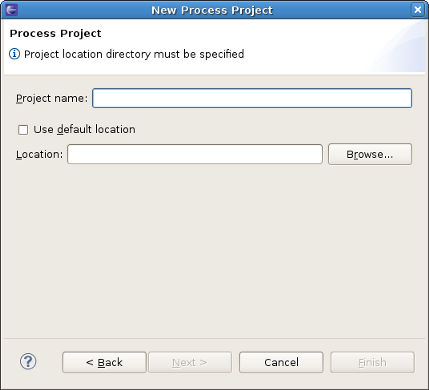
Task: Close the New Process Project dialog
Action: (418, 10)
